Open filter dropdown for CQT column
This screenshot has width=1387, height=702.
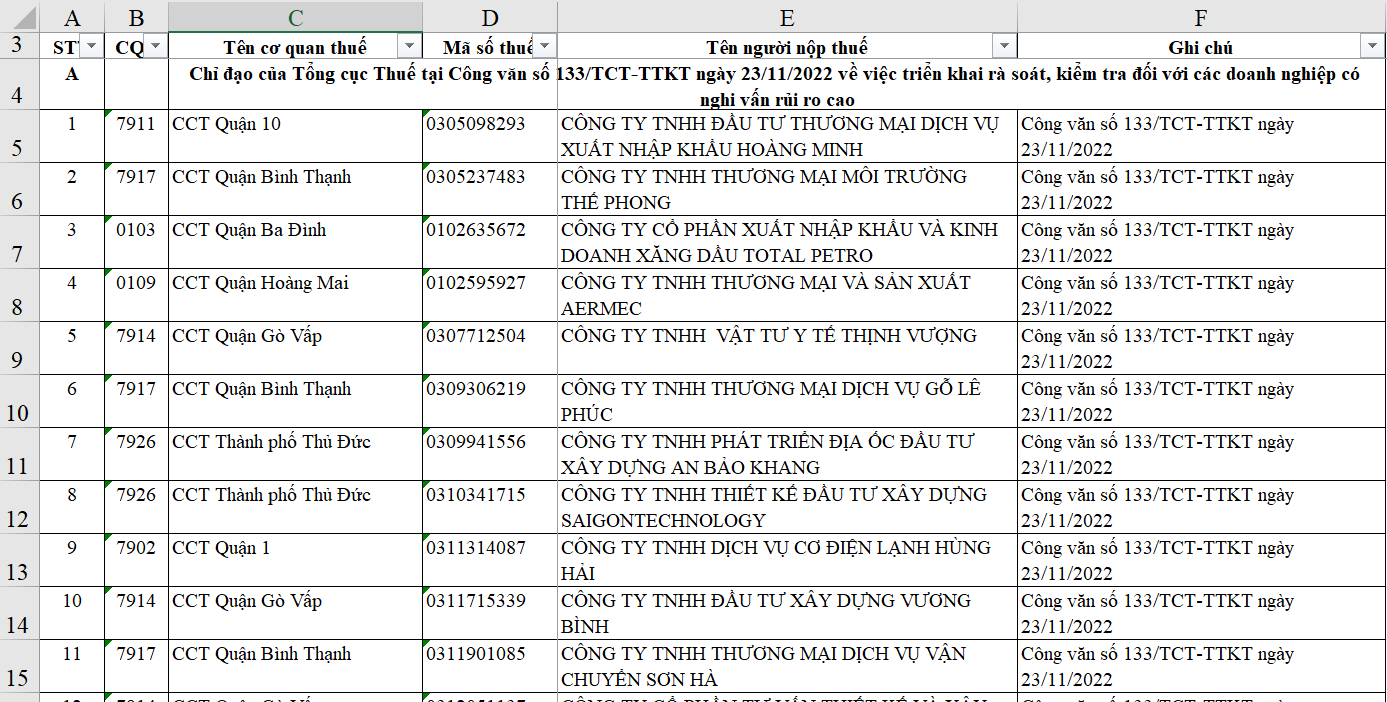[x=157, y=47]
